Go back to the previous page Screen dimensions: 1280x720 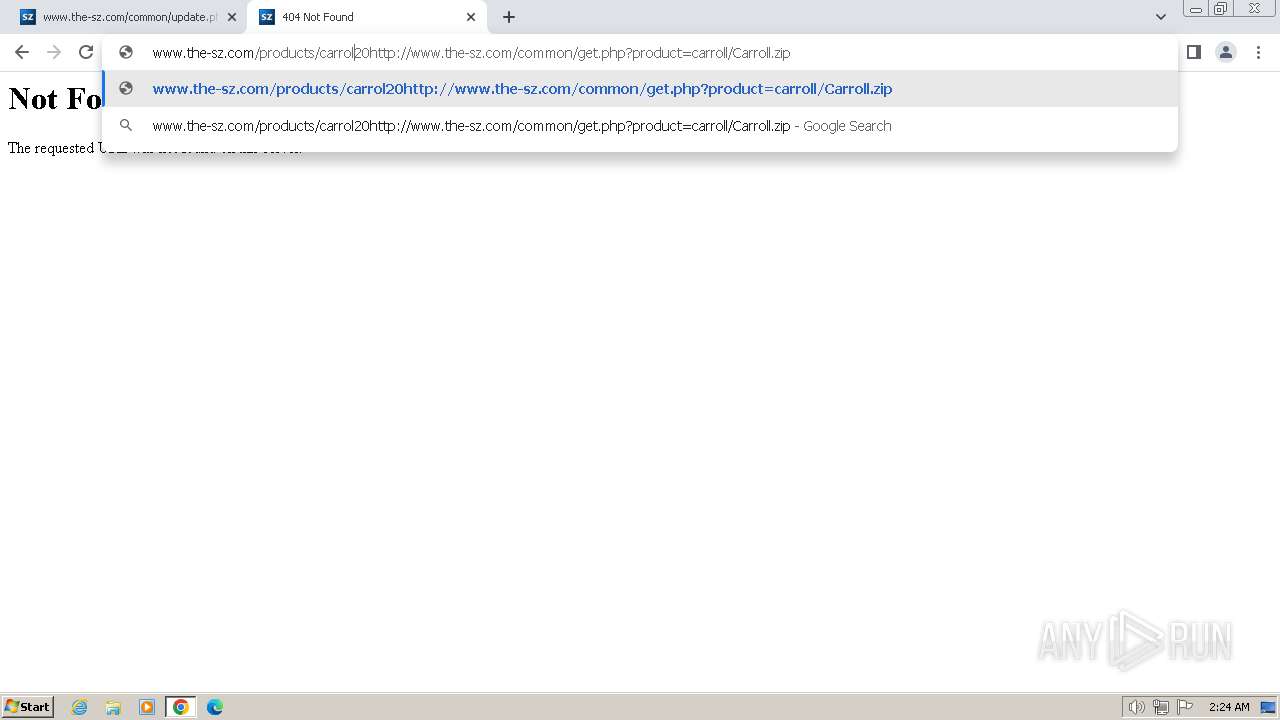[22, 52]
